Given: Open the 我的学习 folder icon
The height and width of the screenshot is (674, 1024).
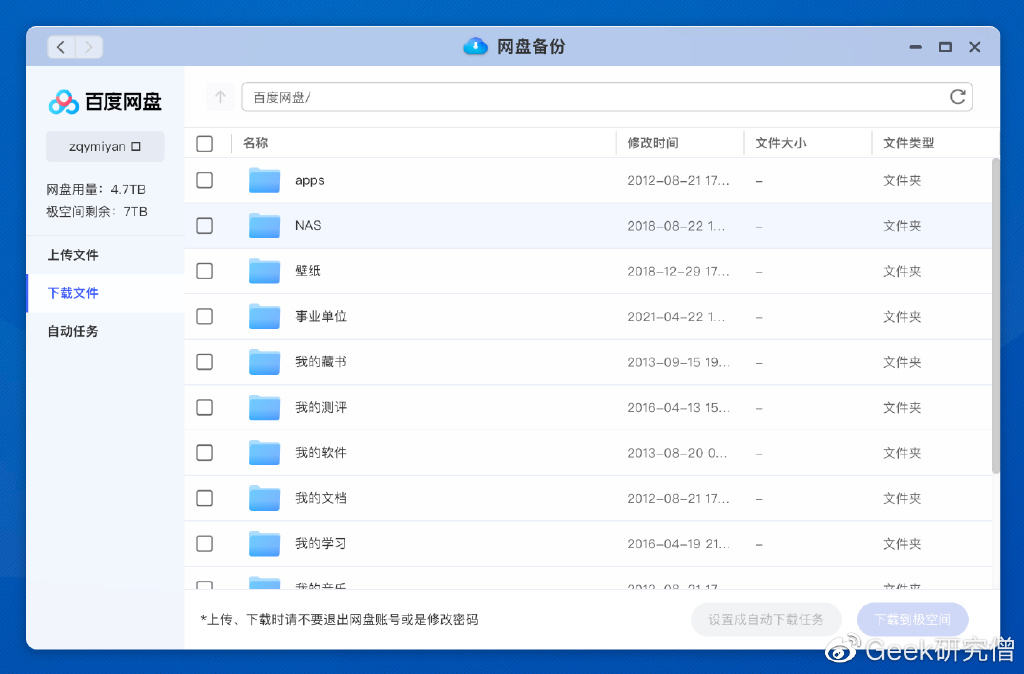Looking at the screenshot, I should pos(264,543).
